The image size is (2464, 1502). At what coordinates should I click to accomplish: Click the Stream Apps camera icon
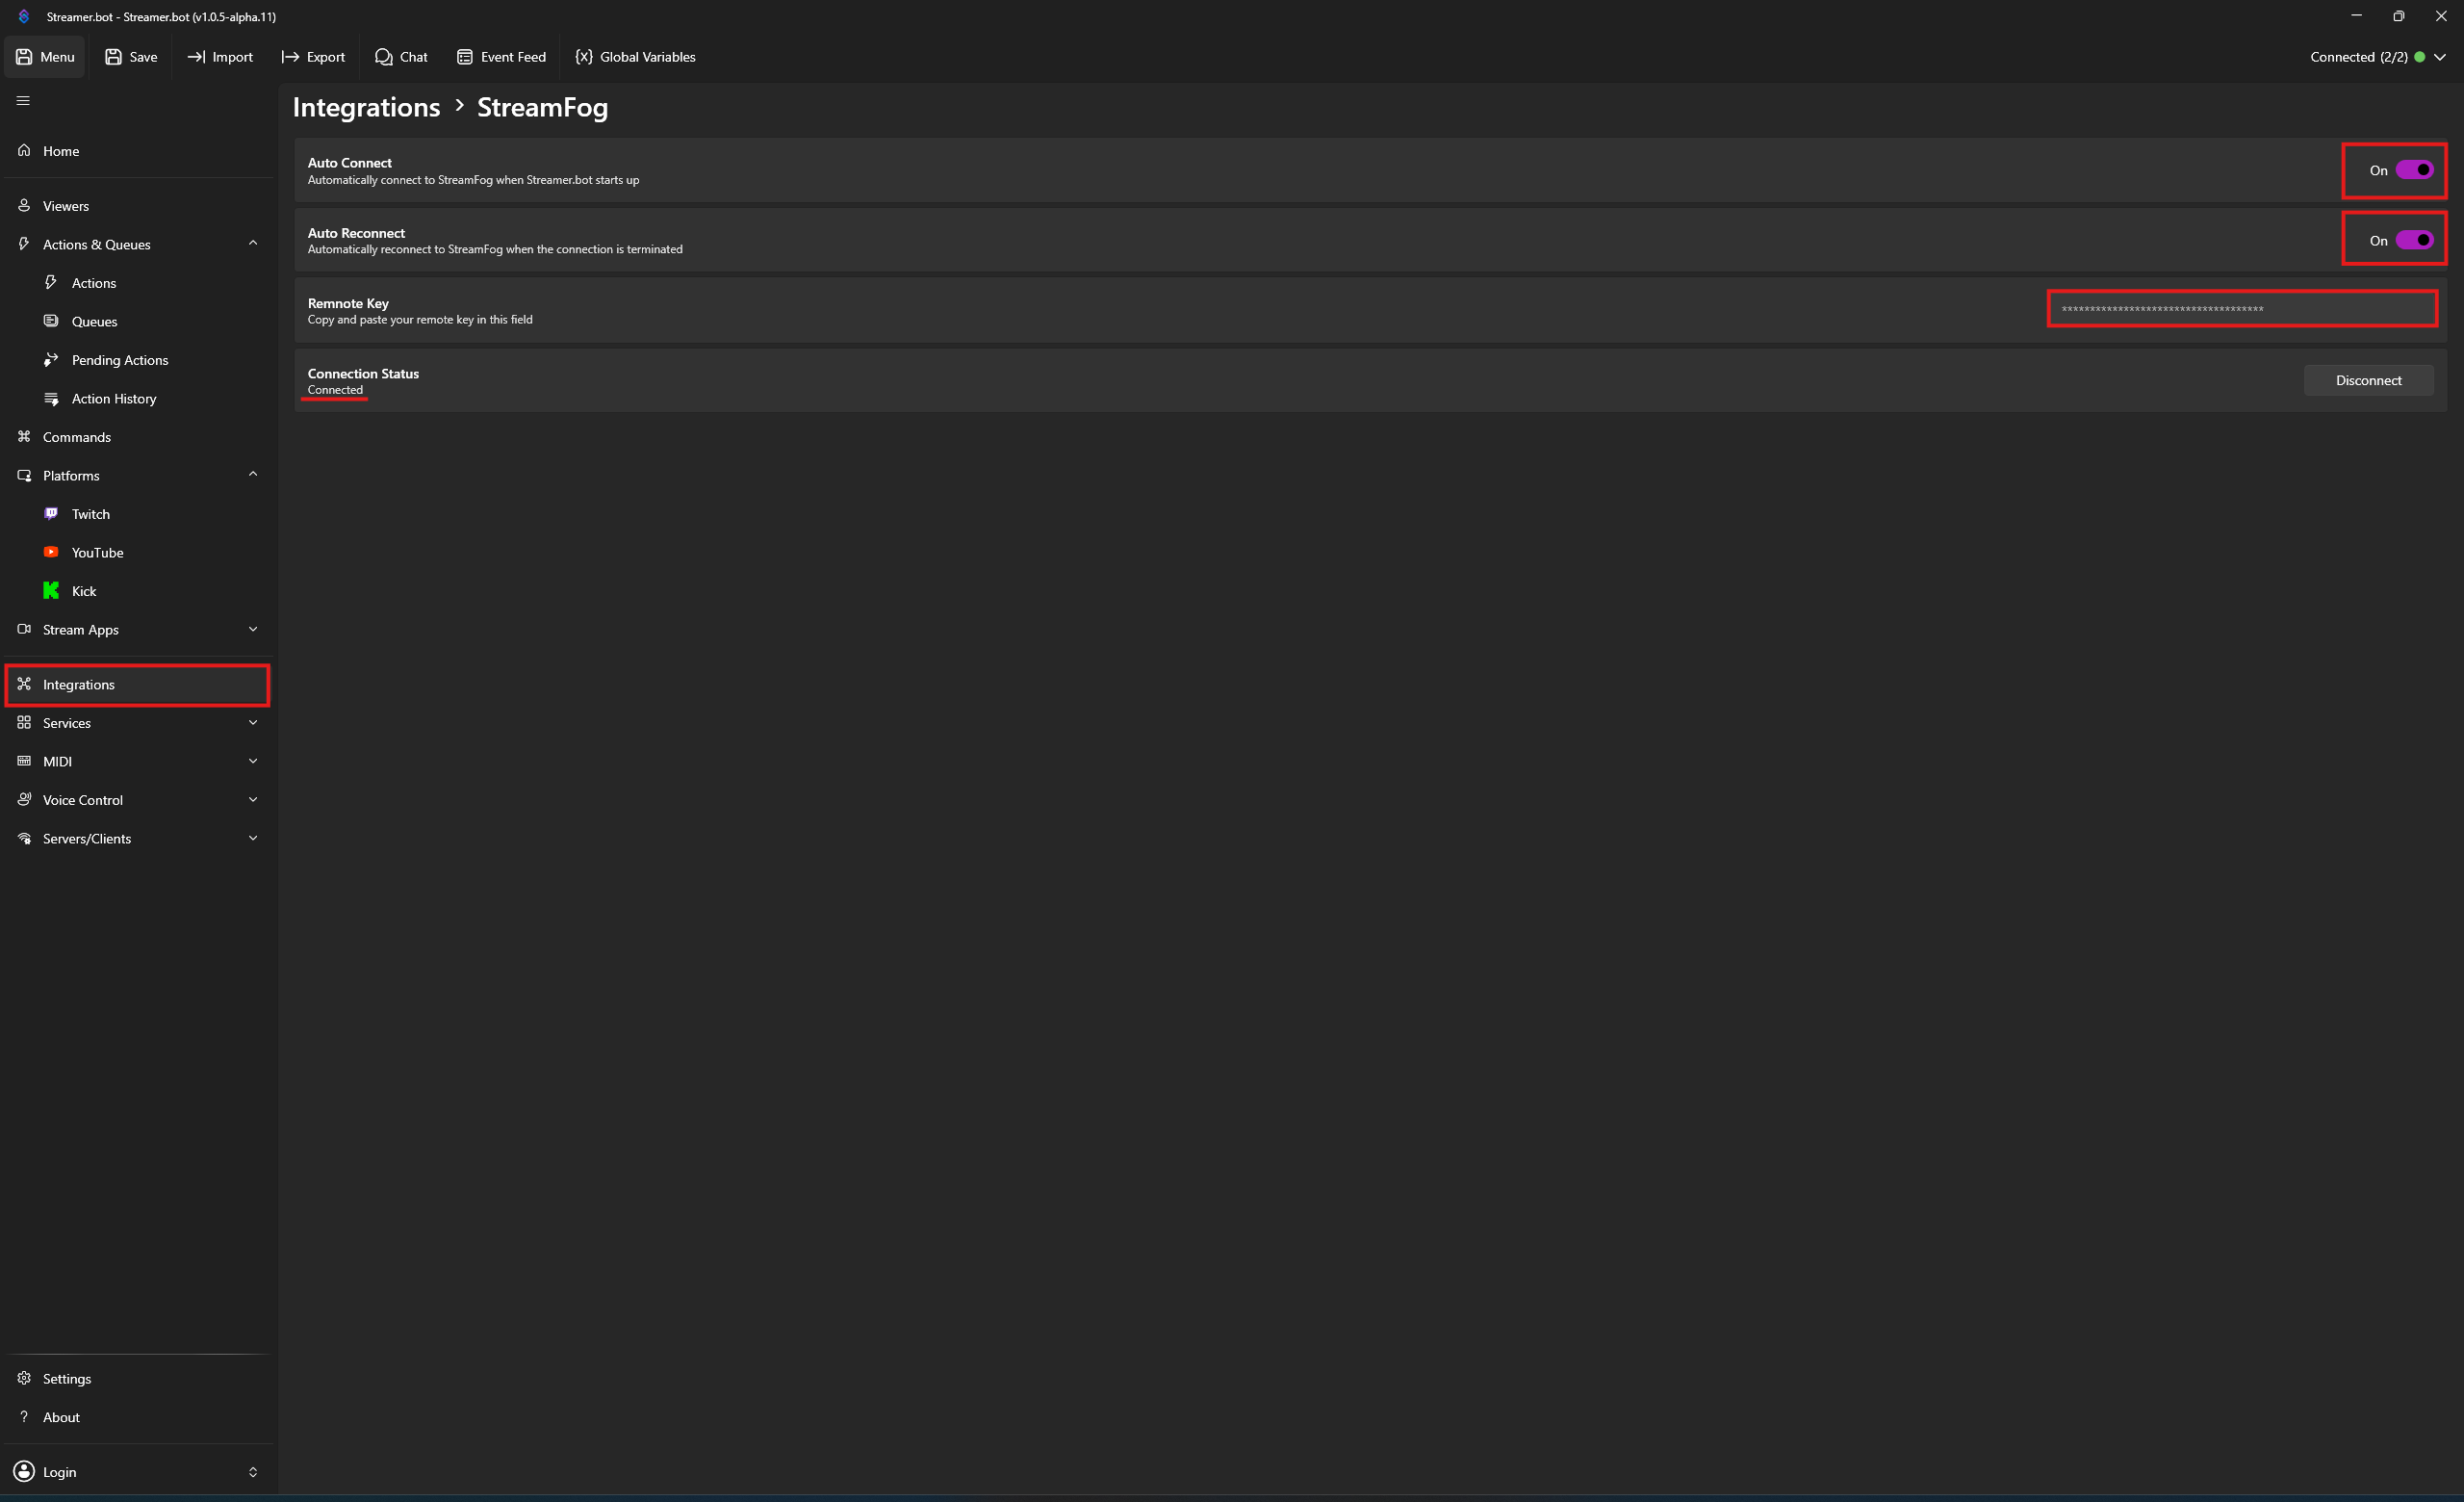pos(24,629)
